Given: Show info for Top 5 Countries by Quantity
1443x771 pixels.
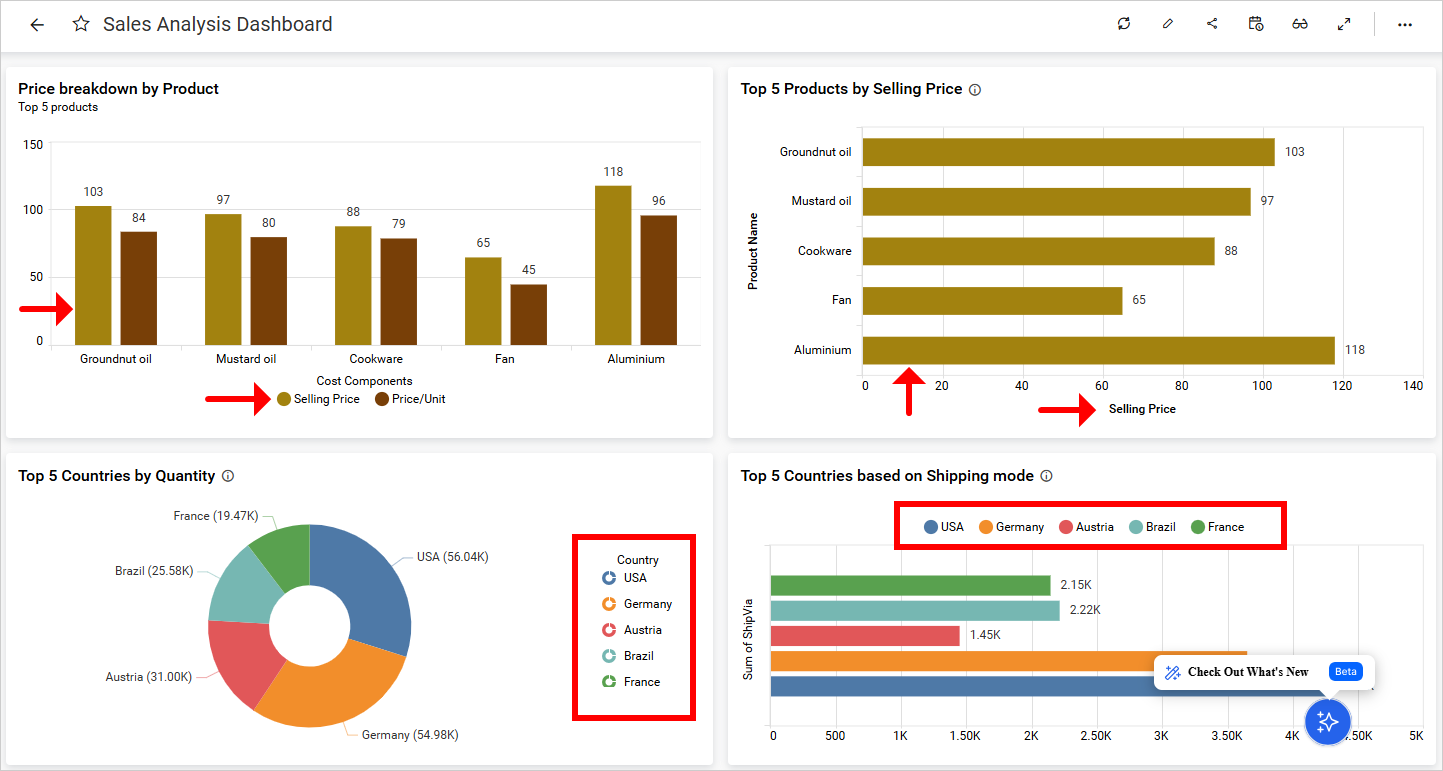Looking at the screenshot, I should [x=228, y=477].
